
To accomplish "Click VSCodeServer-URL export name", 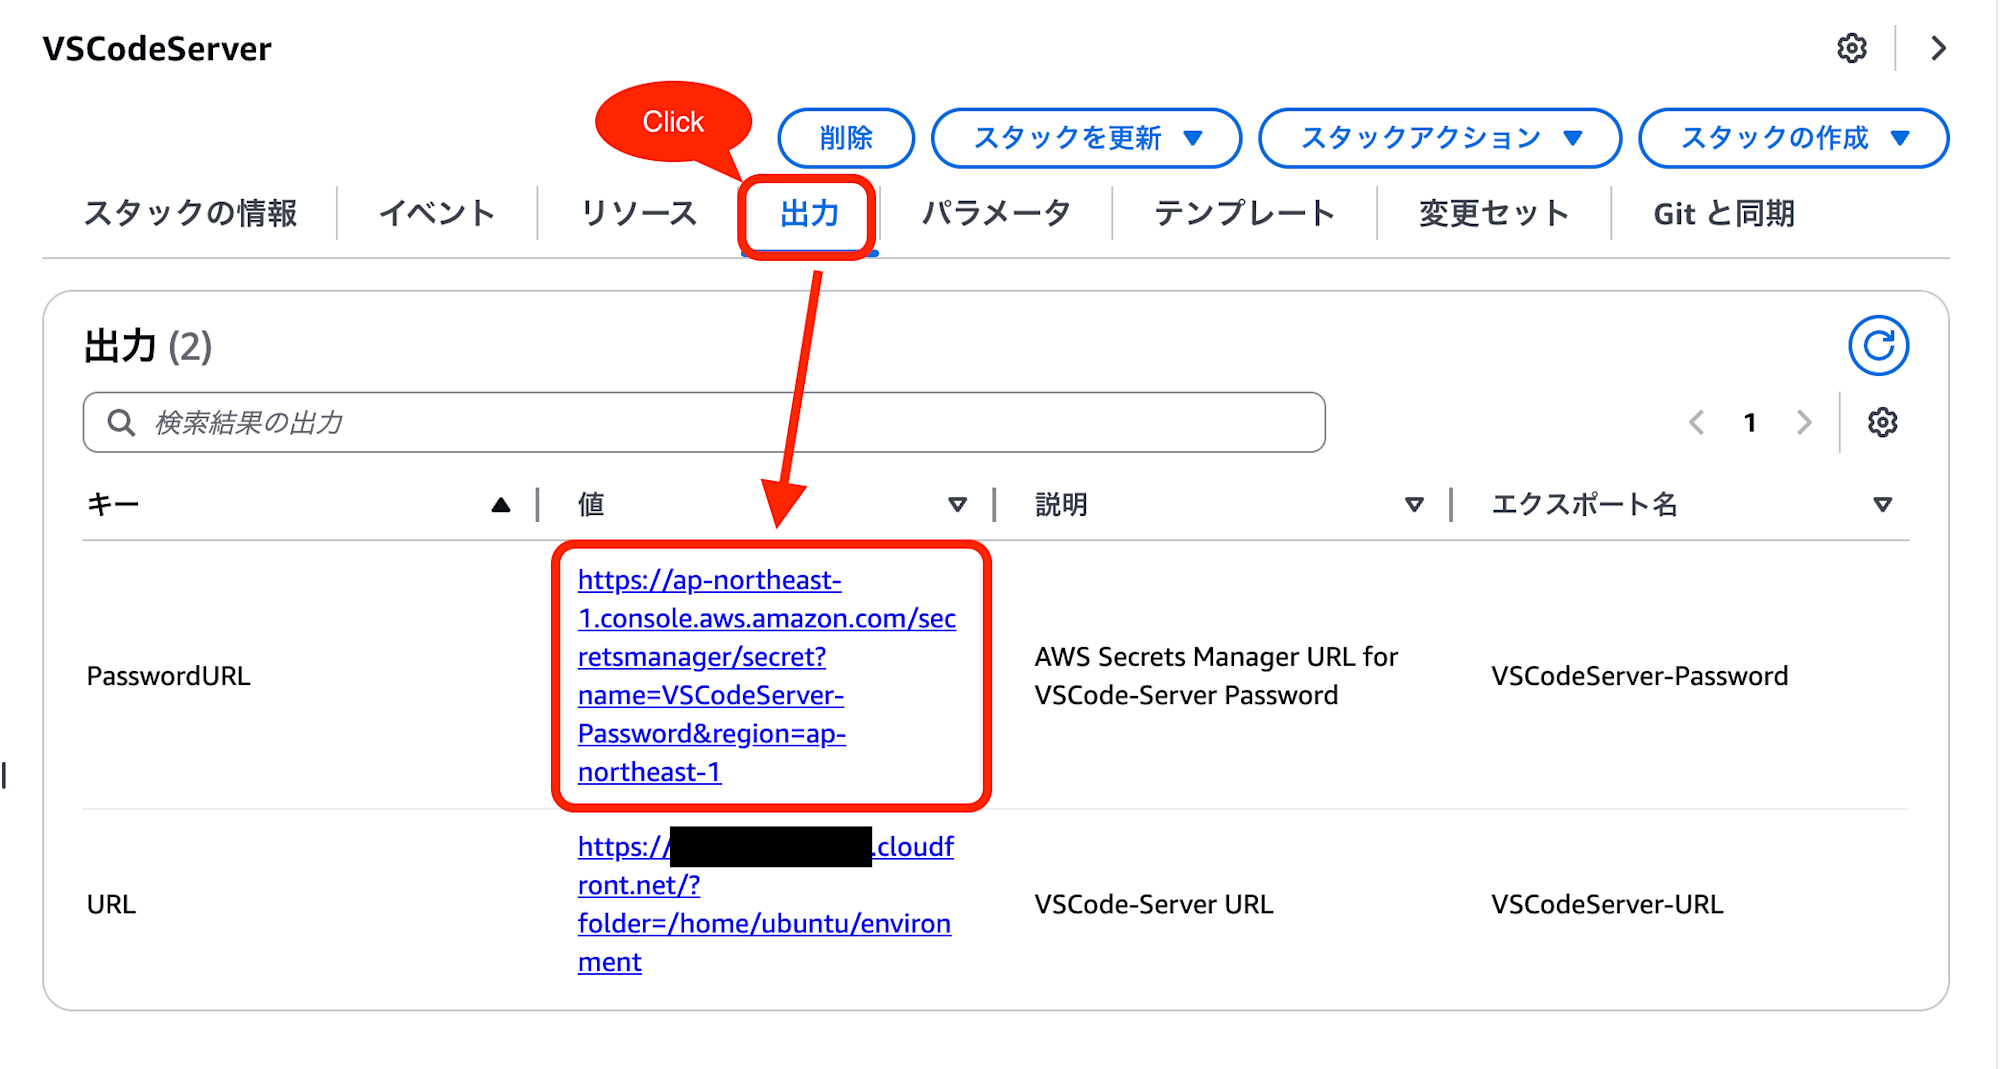I will (1607, 904).
